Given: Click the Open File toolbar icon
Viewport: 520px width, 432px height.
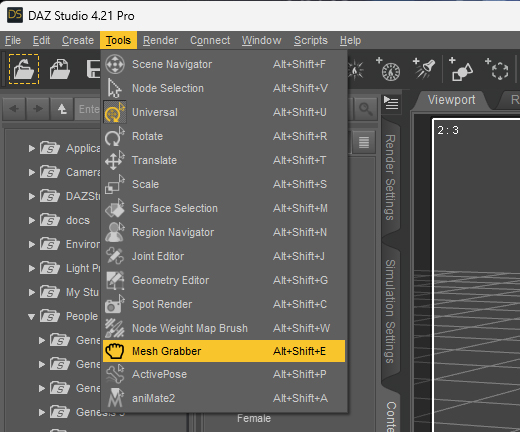Looking at the screenshot, I should (x=24, y=69).
